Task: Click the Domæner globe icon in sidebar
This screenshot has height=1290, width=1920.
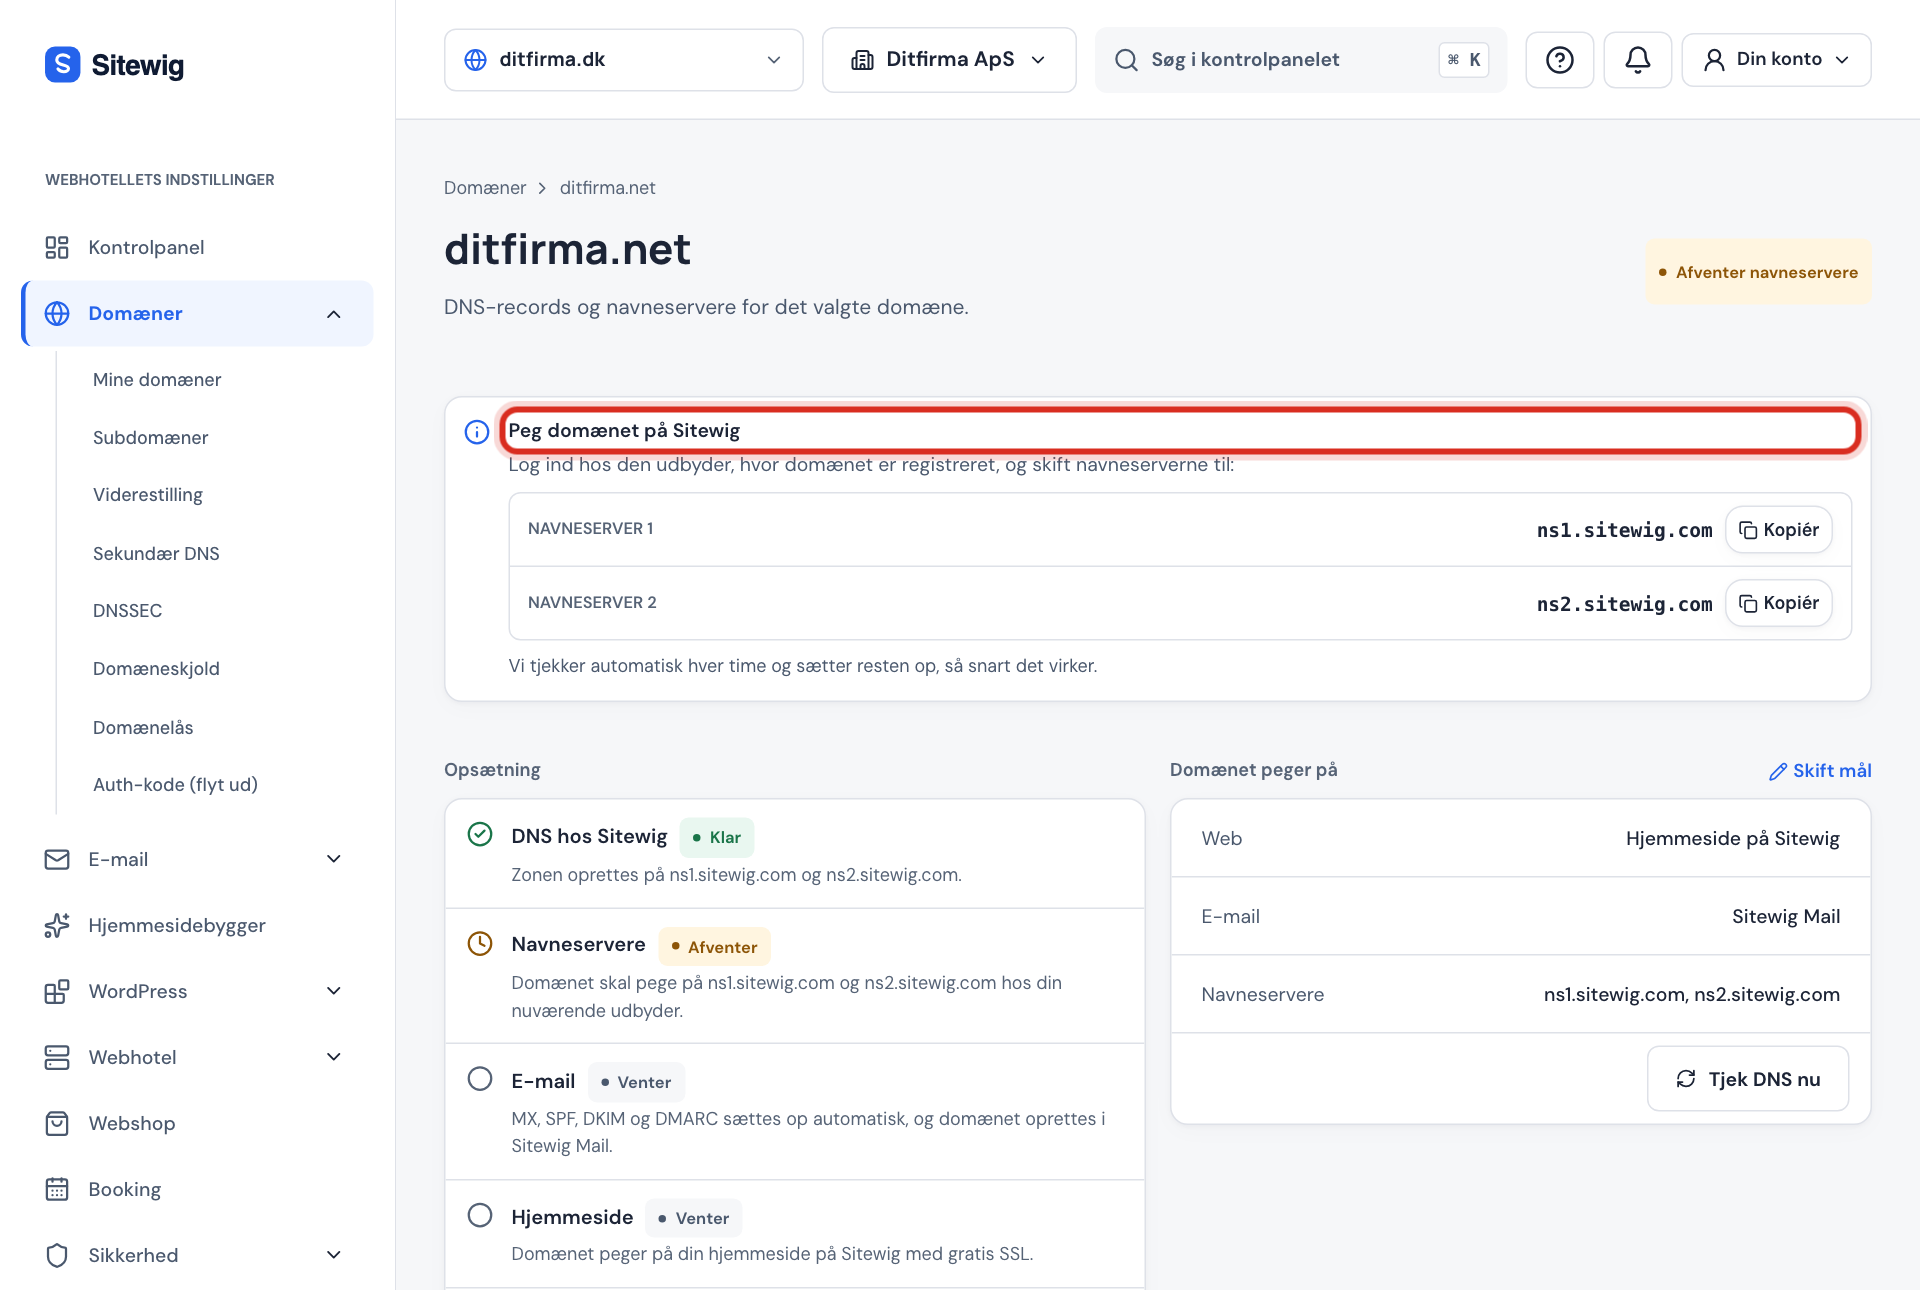Action: point(57,313)
